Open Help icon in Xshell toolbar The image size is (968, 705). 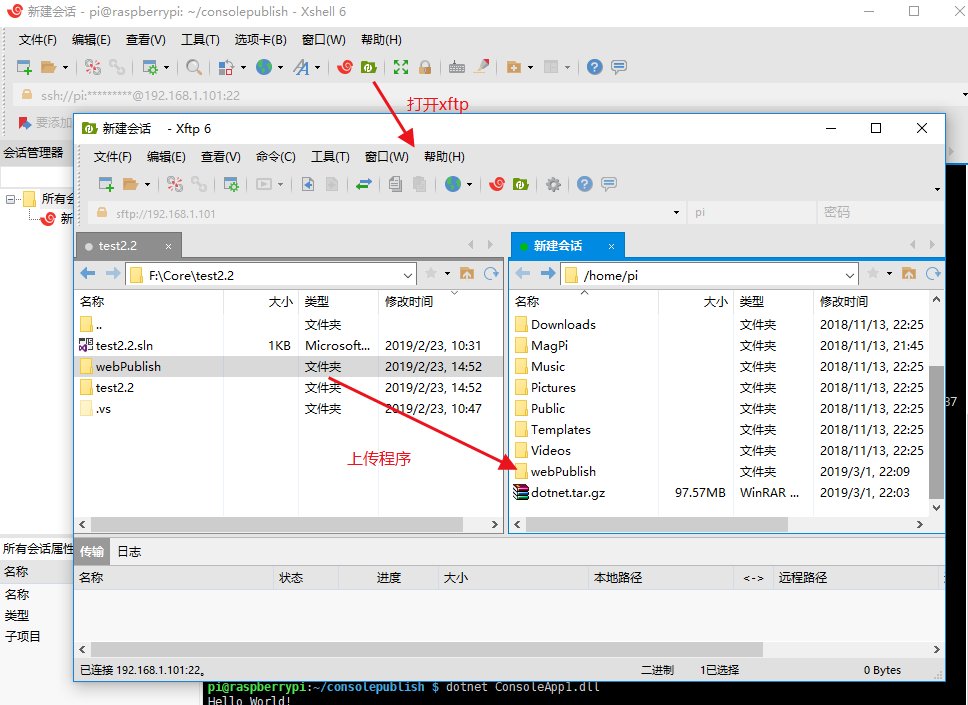point(595,67)
